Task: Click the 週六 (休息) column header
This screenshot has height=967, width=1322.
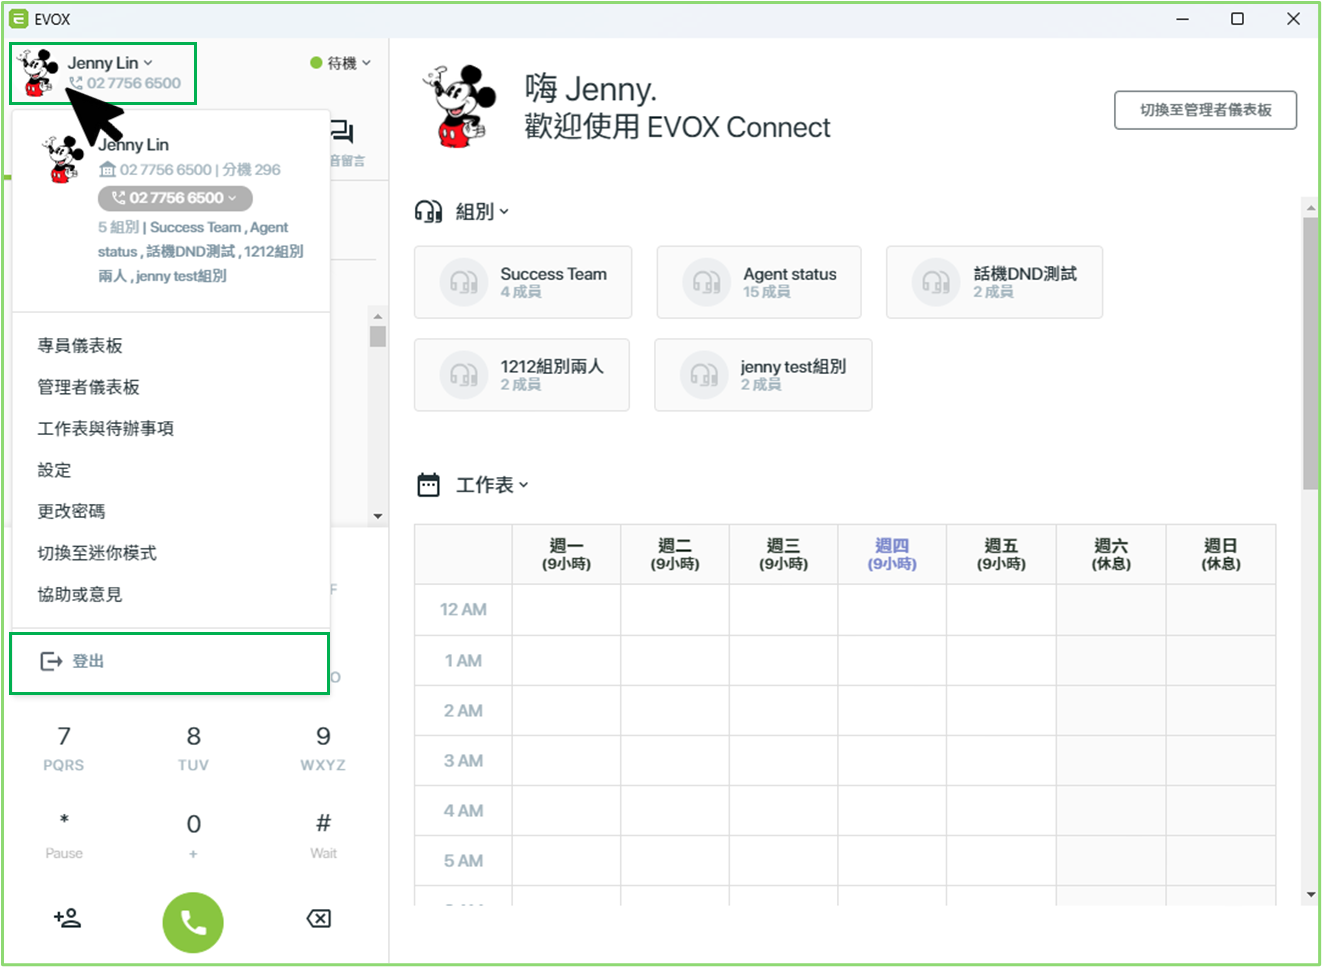Action: (x=1111, y=554)
